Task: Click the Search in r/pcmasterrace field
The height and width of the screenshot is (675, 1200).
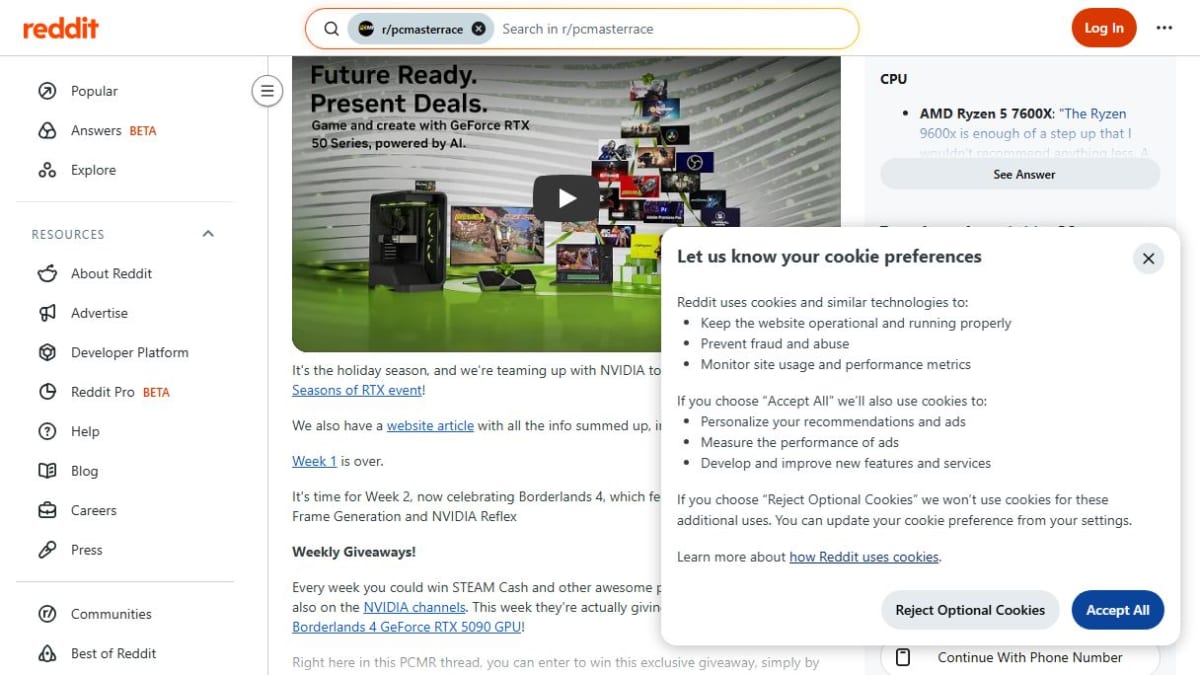Action: (675, 29)
